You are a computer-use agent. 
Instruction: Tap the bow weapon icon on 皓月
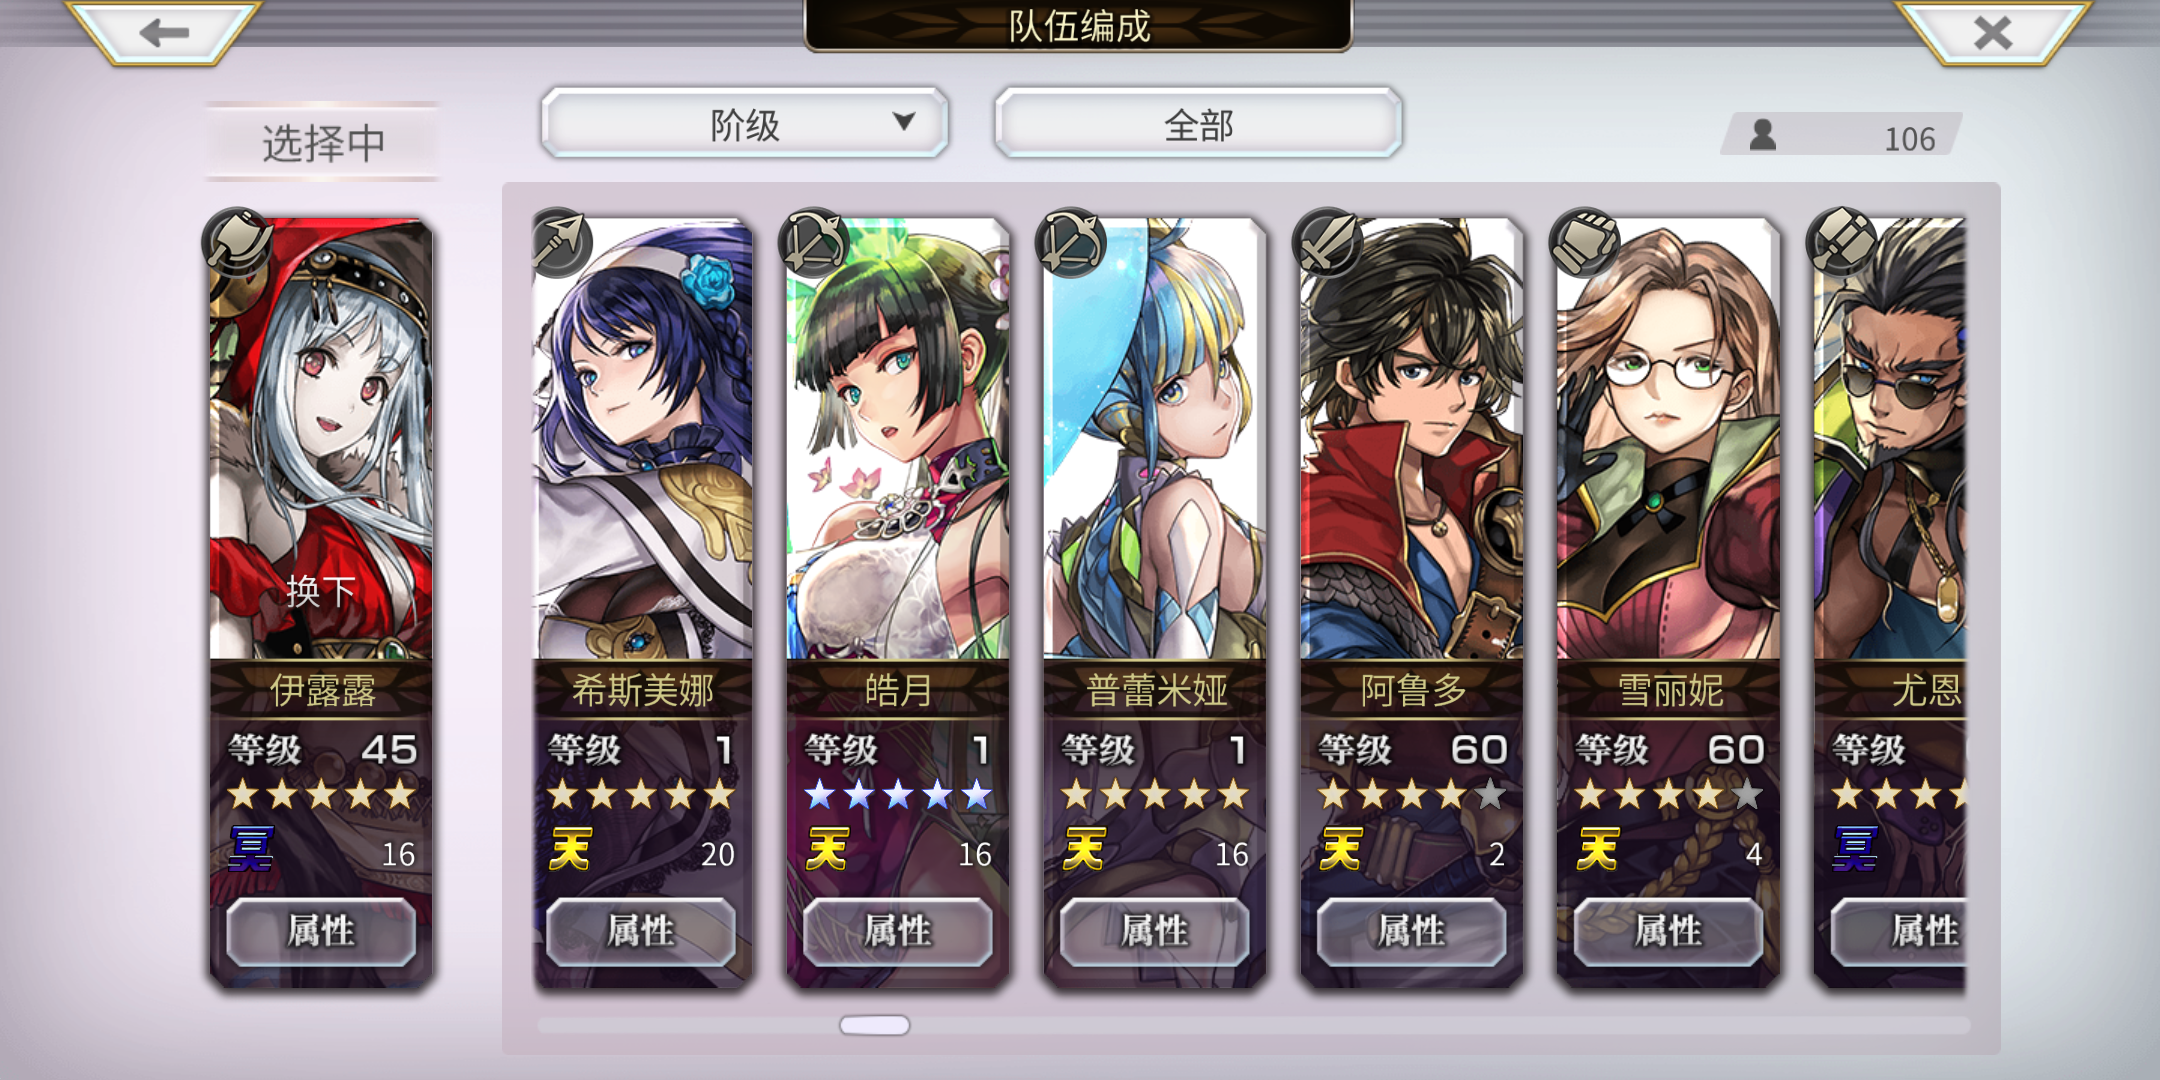click(x=815, y=242)
